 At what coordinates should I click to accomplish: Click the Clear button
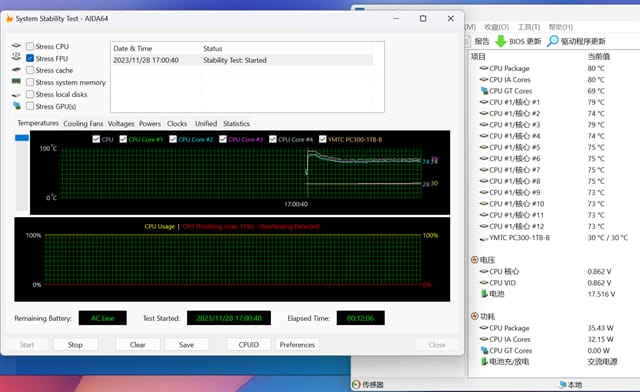coord(138,345)
